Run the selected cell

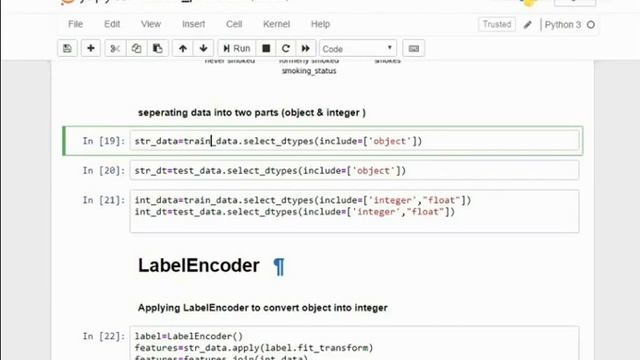click(236, 49)
